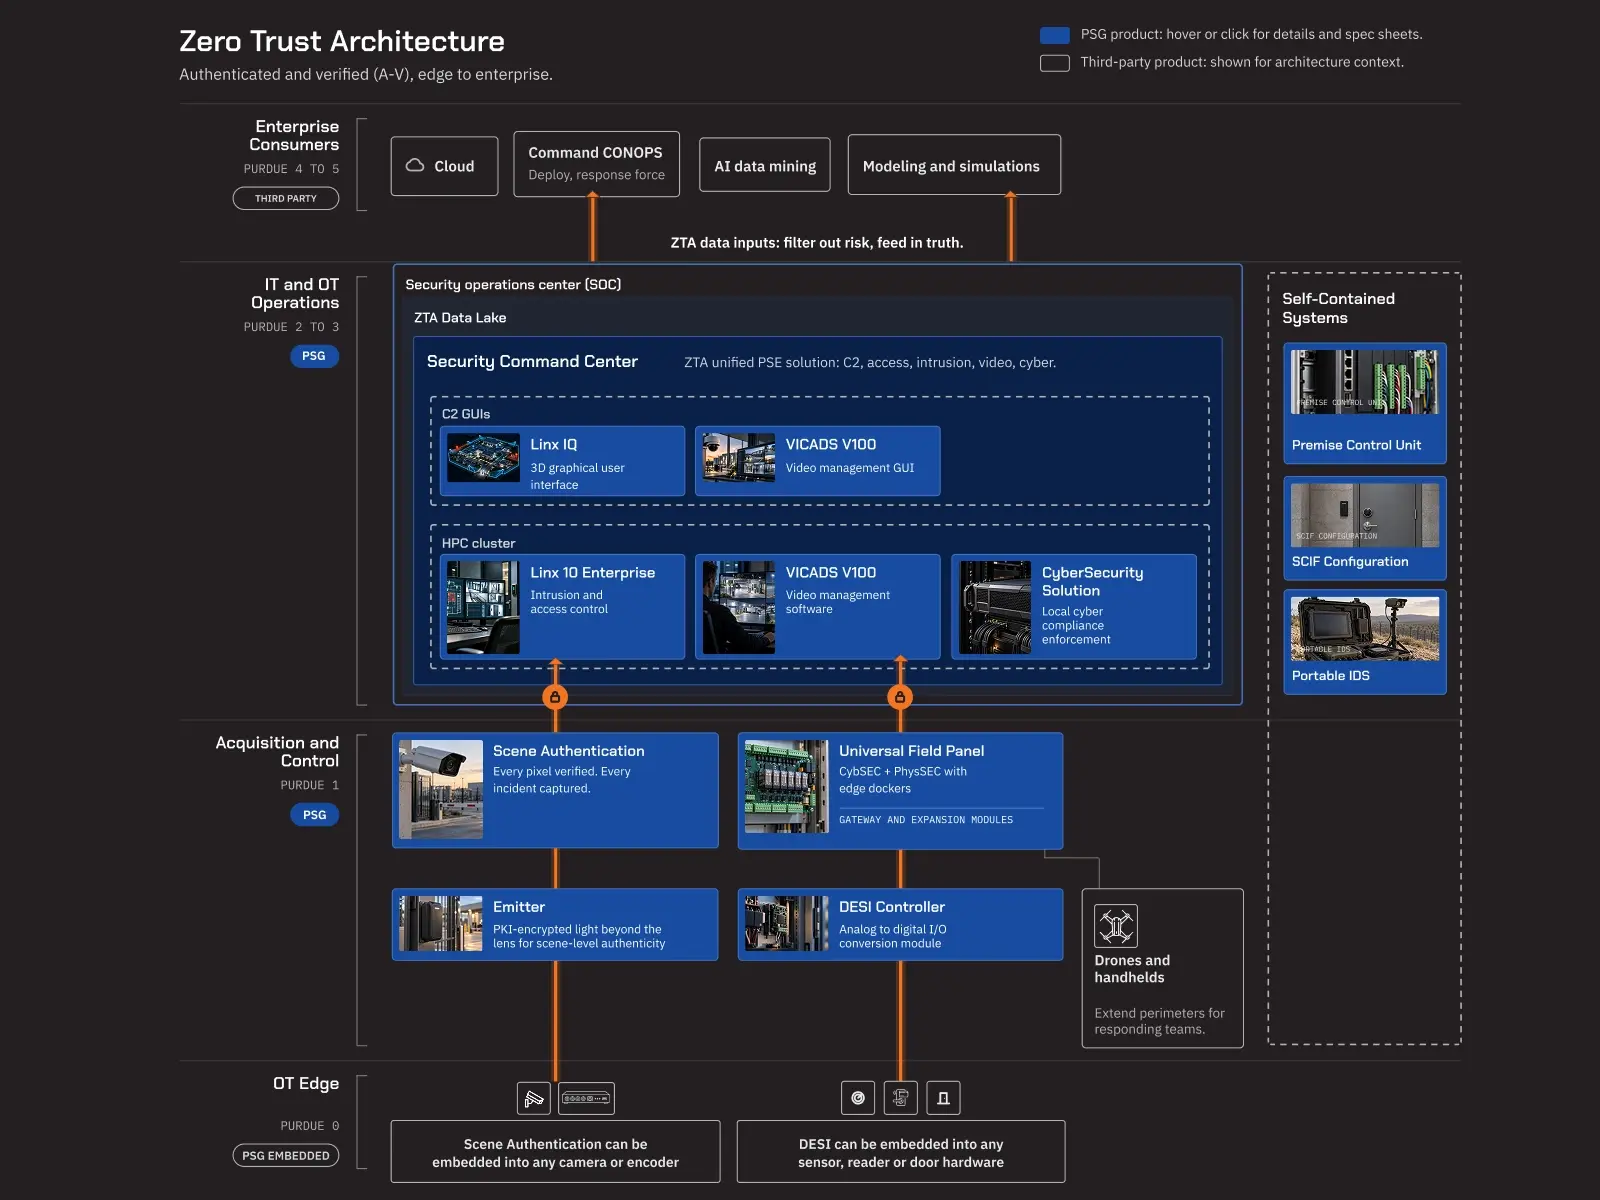The height and width of the screenshot is (1200, 1600).
Task: Select the DESI Controller card
Action: [900, 925]
